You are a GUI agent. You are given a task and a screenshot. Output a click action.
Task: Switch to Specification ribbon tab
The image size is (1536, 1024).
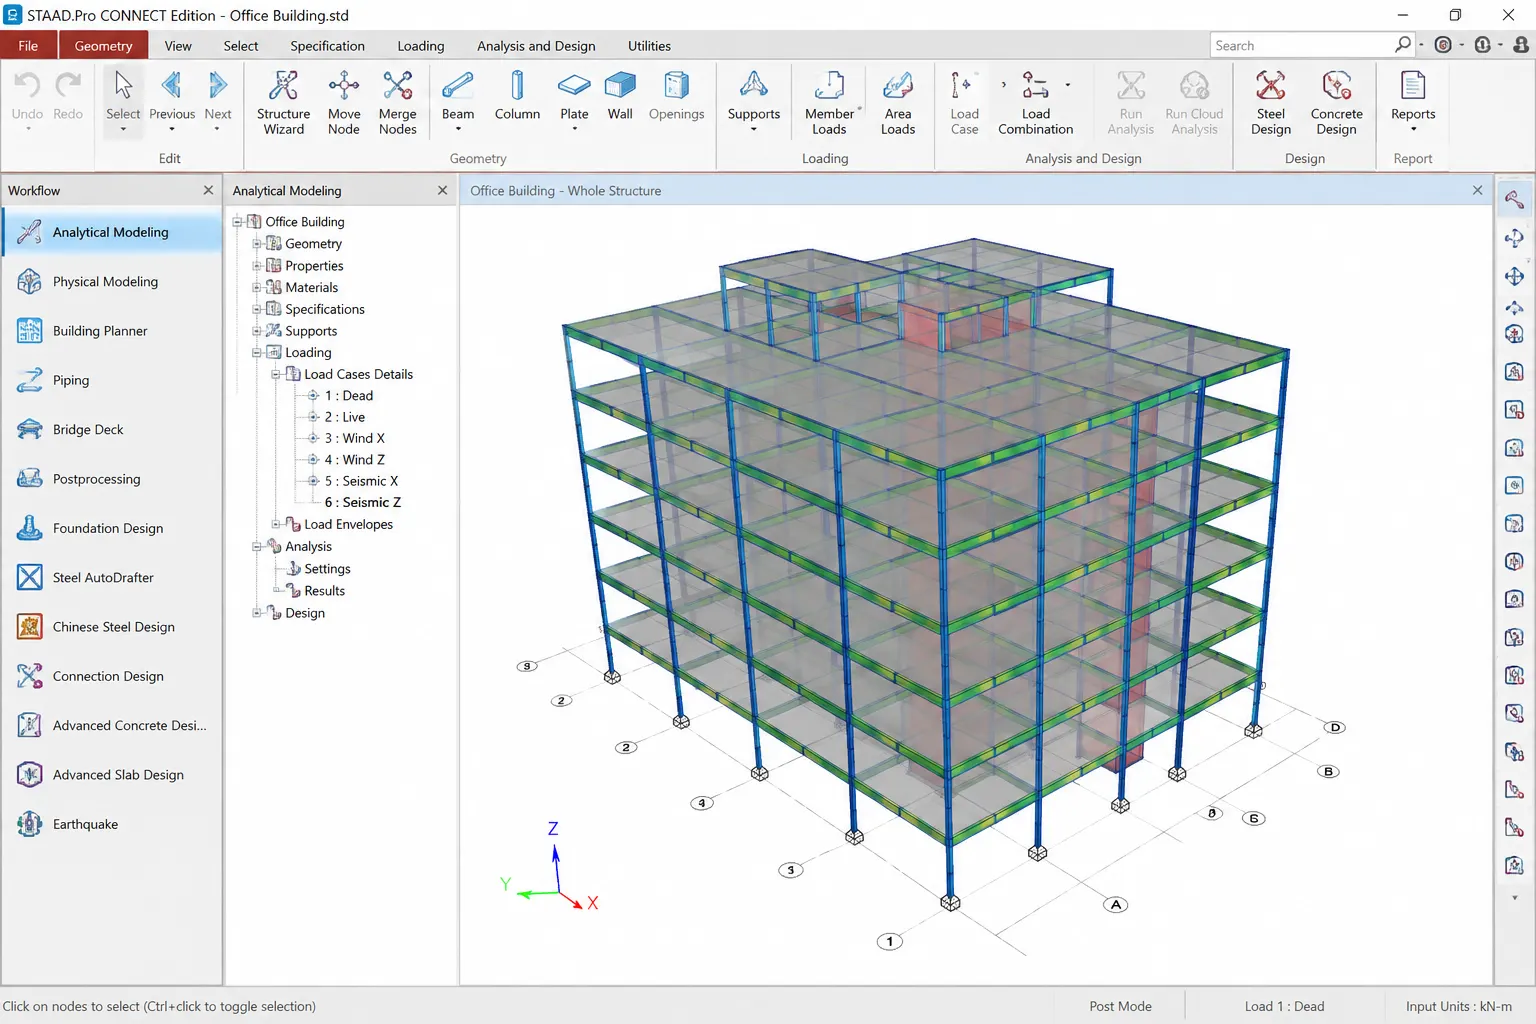pyautogui.click(x=327, y=46)
